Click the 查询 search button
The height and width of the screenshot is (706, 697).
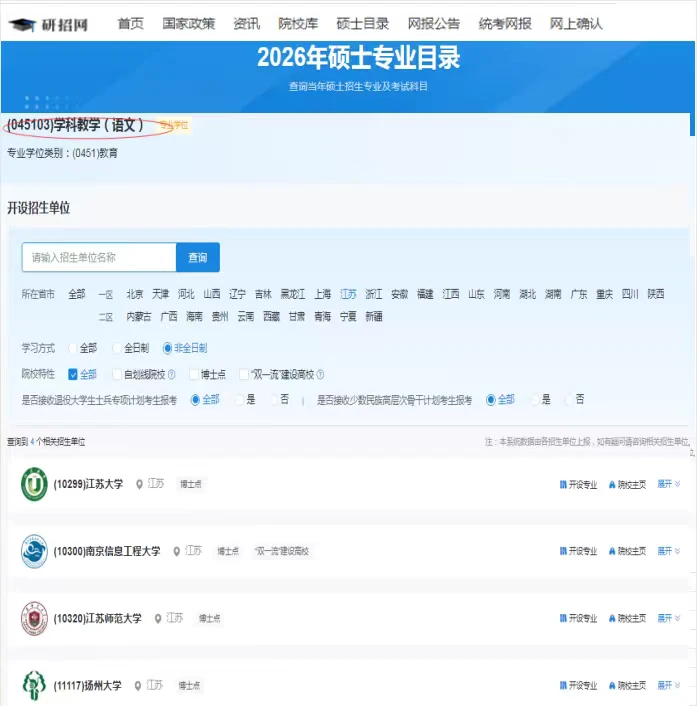point(198,258)
